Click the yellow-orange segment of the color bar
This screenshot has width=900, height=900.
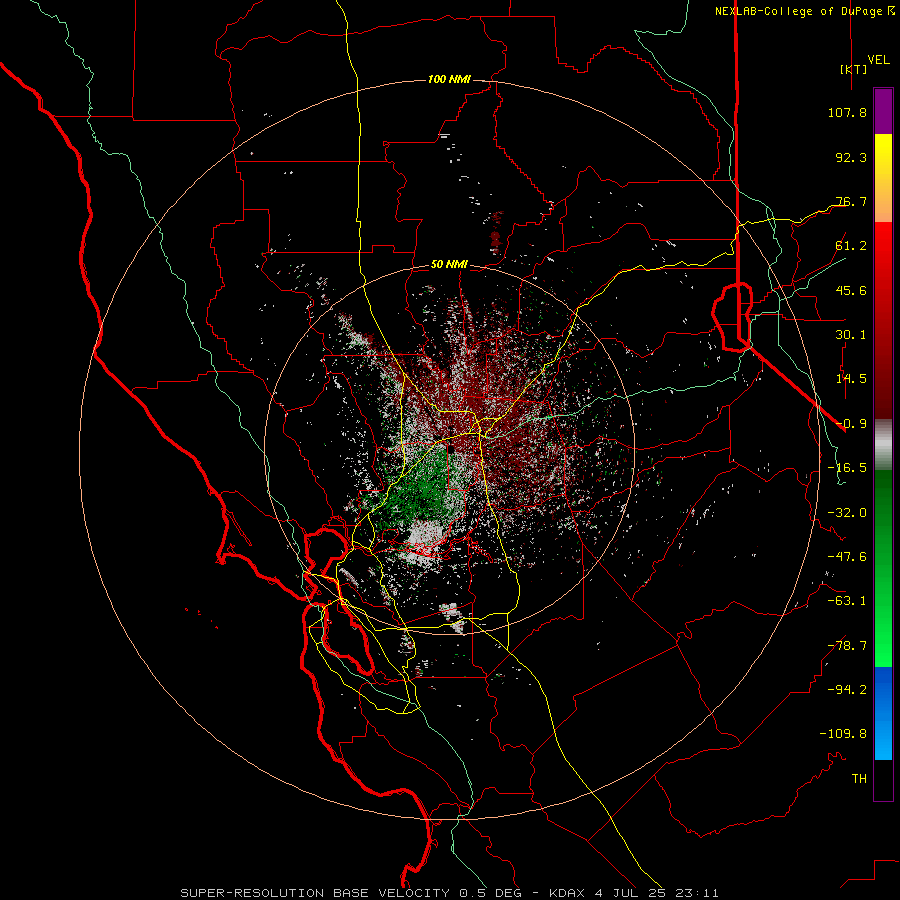(x=883, y=178)
